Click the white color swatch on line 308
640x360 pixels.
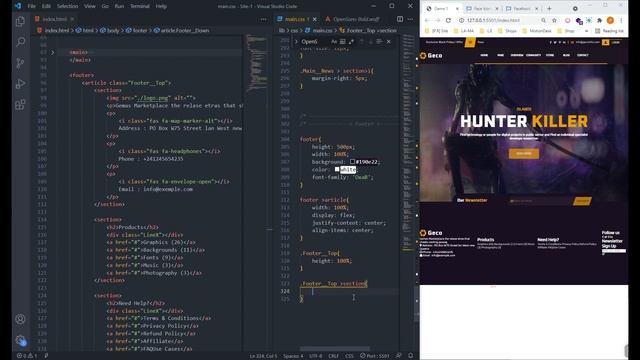point(337,169)
